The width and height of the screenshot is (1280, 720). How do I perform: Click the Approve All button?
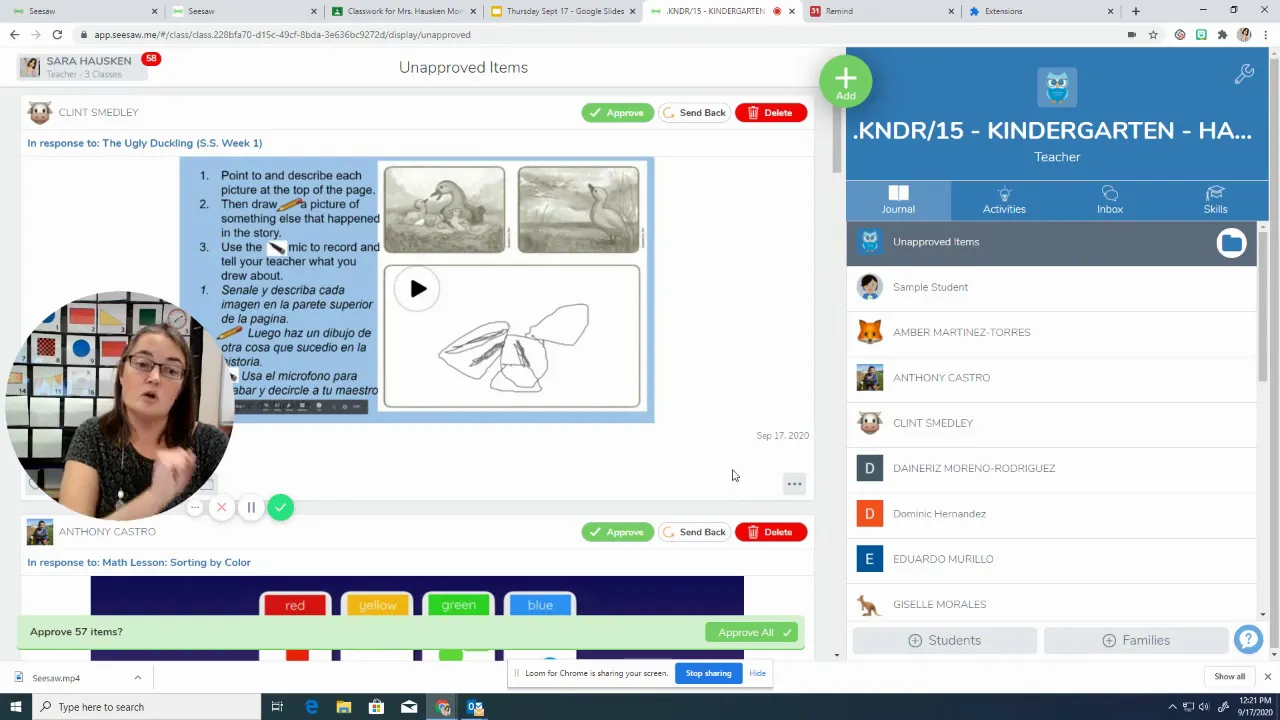pos(751,632)
